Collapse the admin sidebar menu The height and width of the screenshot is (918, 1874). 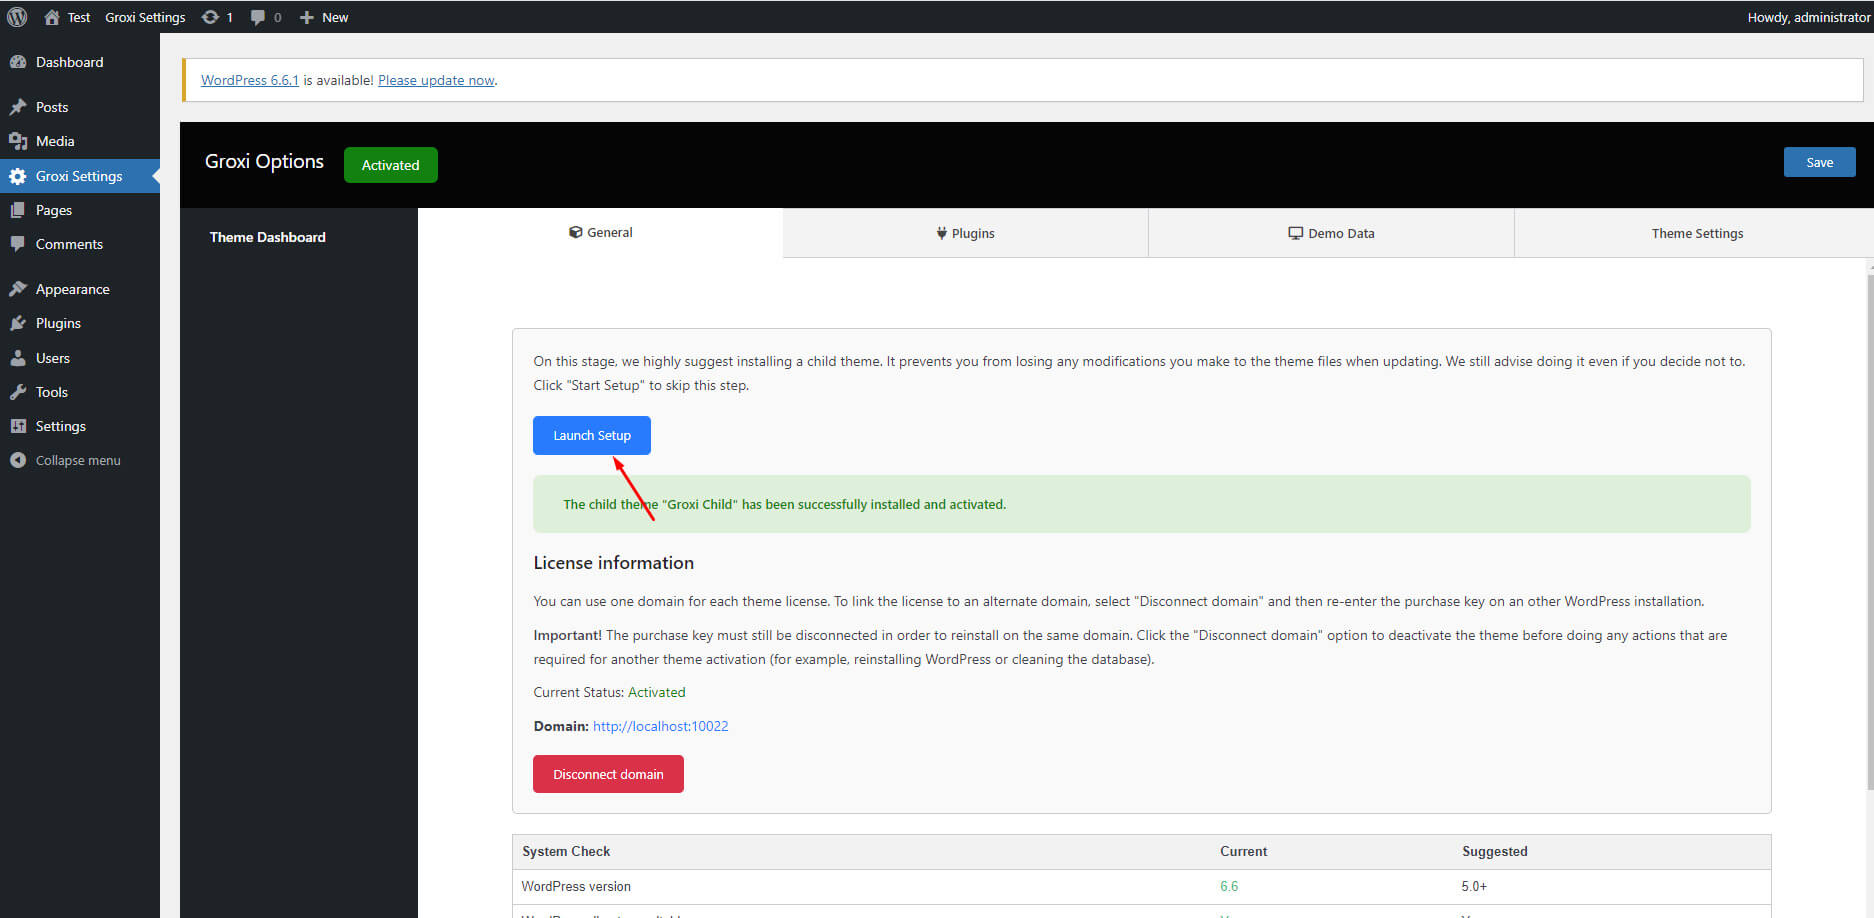[x=78, y=460]
